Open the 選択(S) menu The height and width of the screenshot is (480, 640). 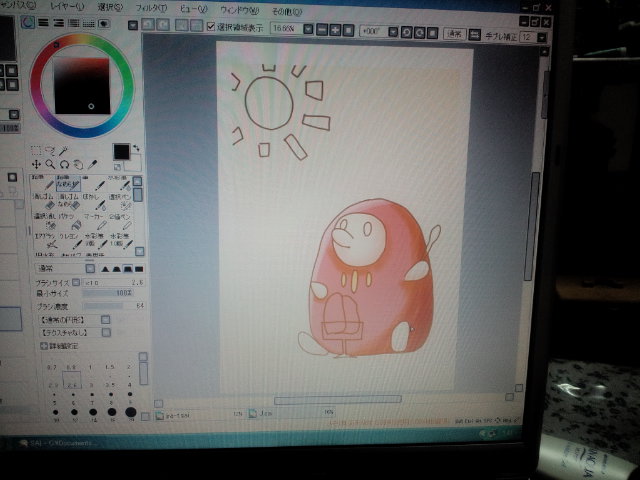110,7
